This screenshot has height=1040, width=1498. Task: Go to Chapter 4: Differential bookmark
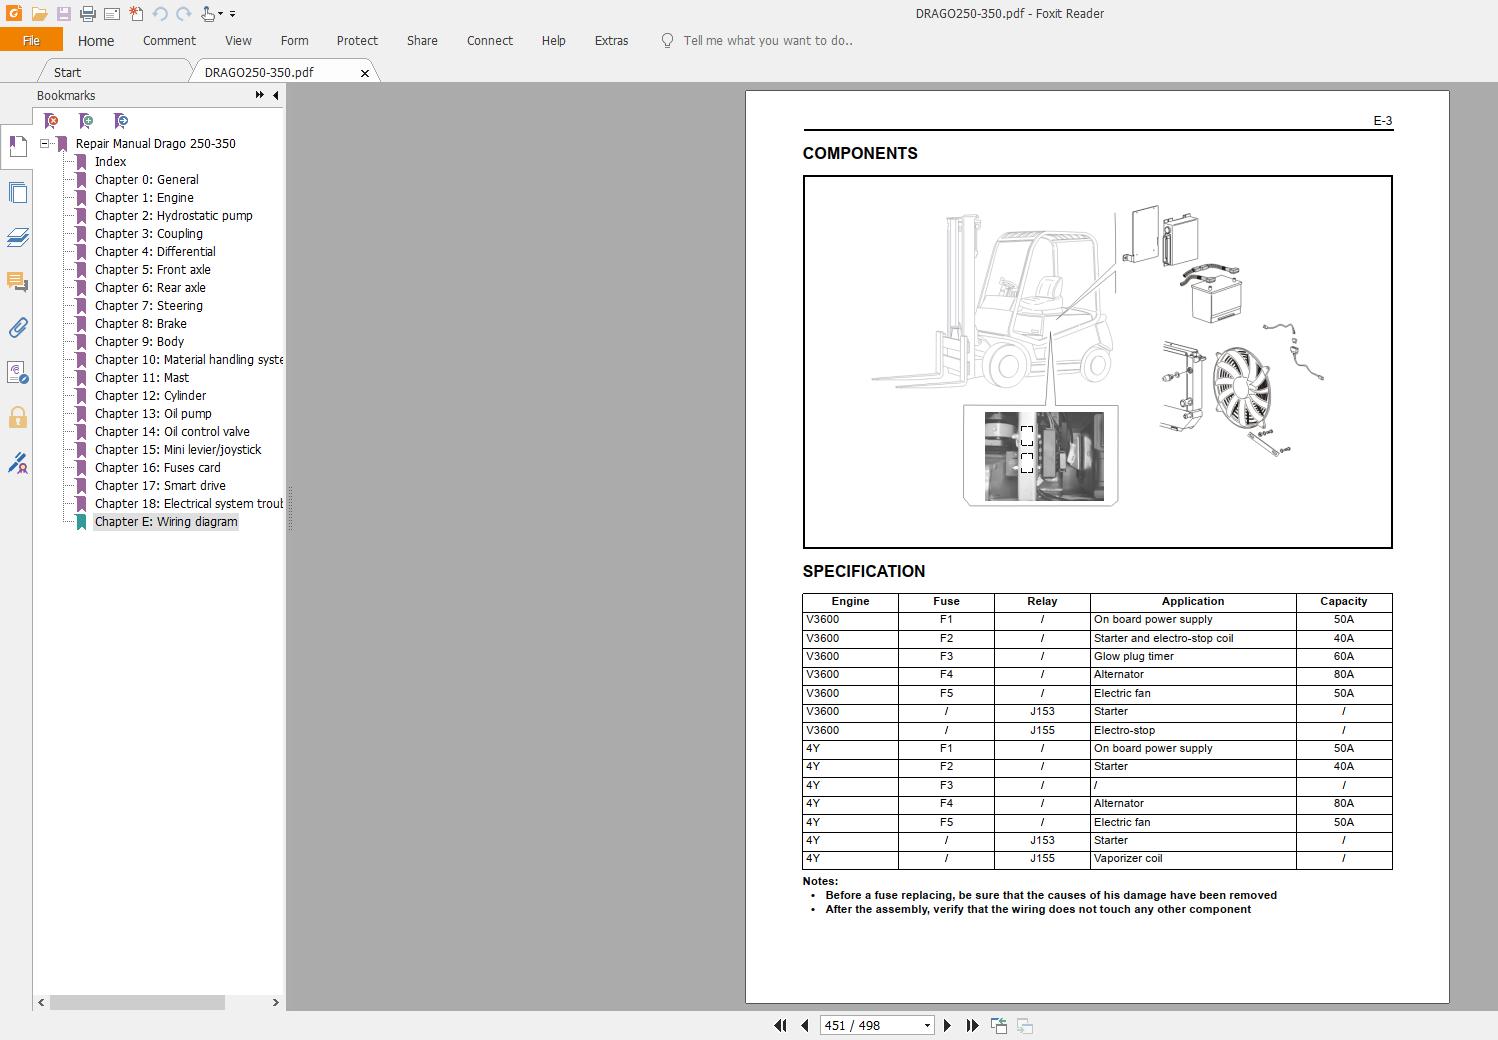coord(155,251)
